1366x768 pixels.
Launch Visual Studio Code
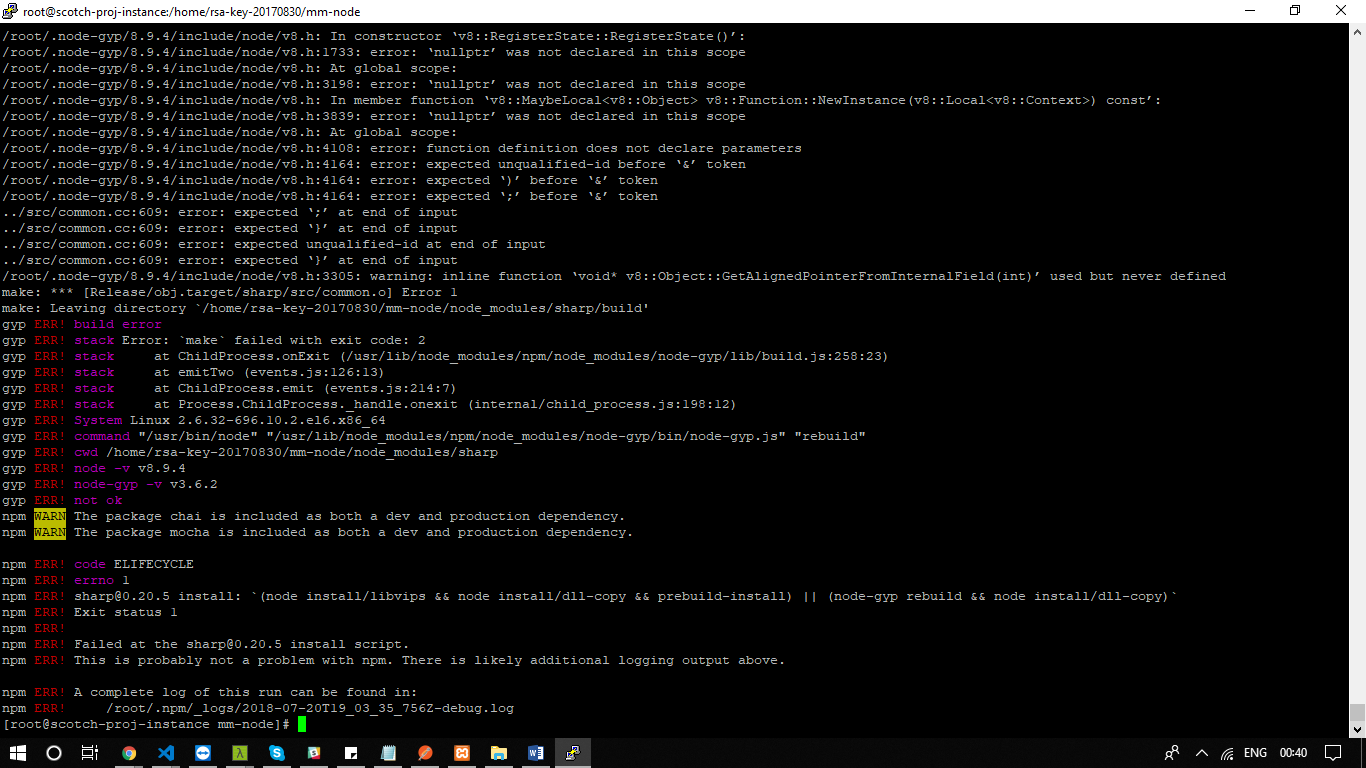[x=166, y=752]
